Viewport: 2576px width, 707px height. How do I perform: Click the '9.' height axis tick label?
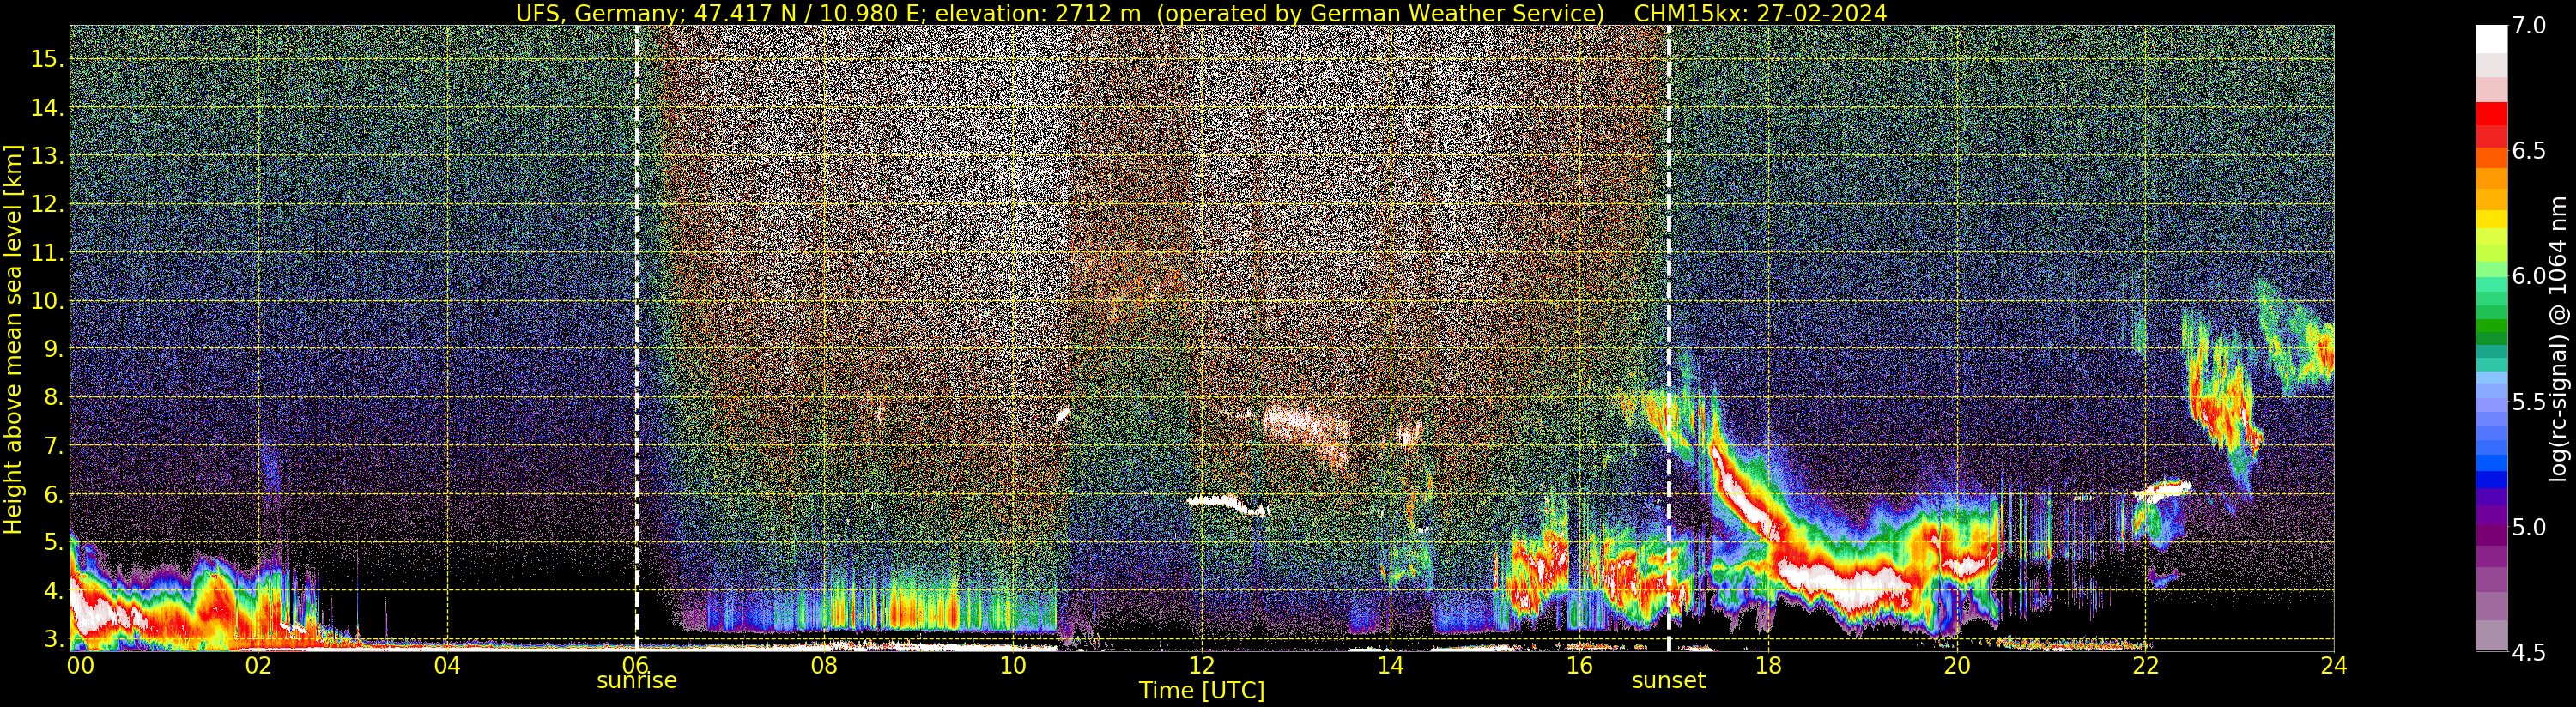pyautogui.click(x=54, y=349)
